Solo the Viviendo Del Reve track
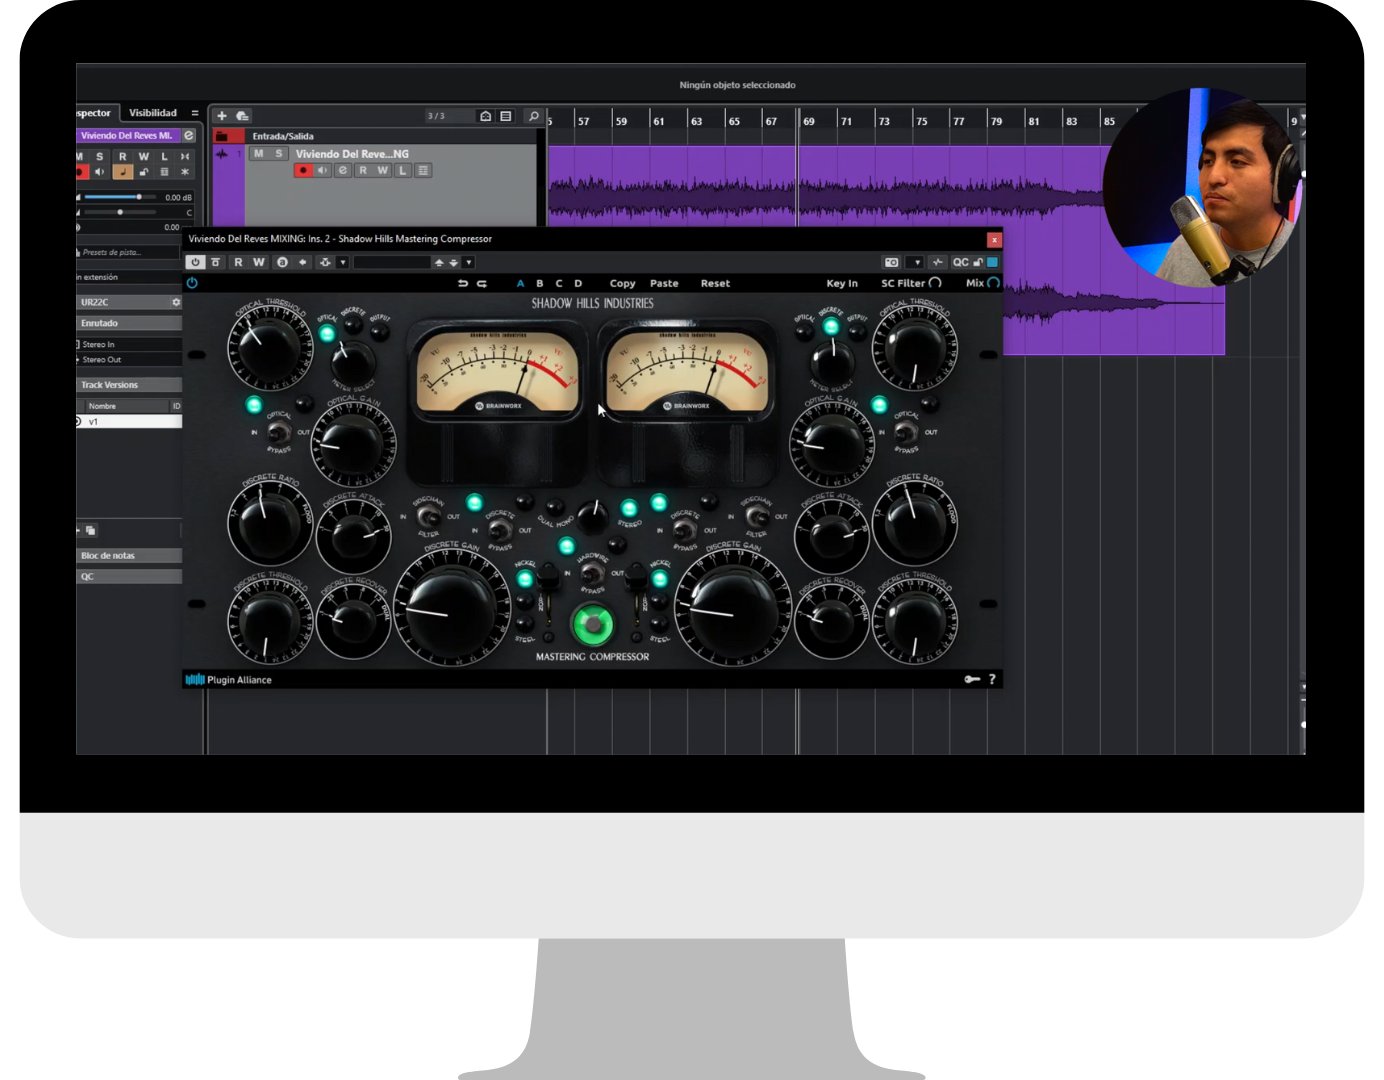This screenshot has height=1080, width=1384. tap(278, 154)
